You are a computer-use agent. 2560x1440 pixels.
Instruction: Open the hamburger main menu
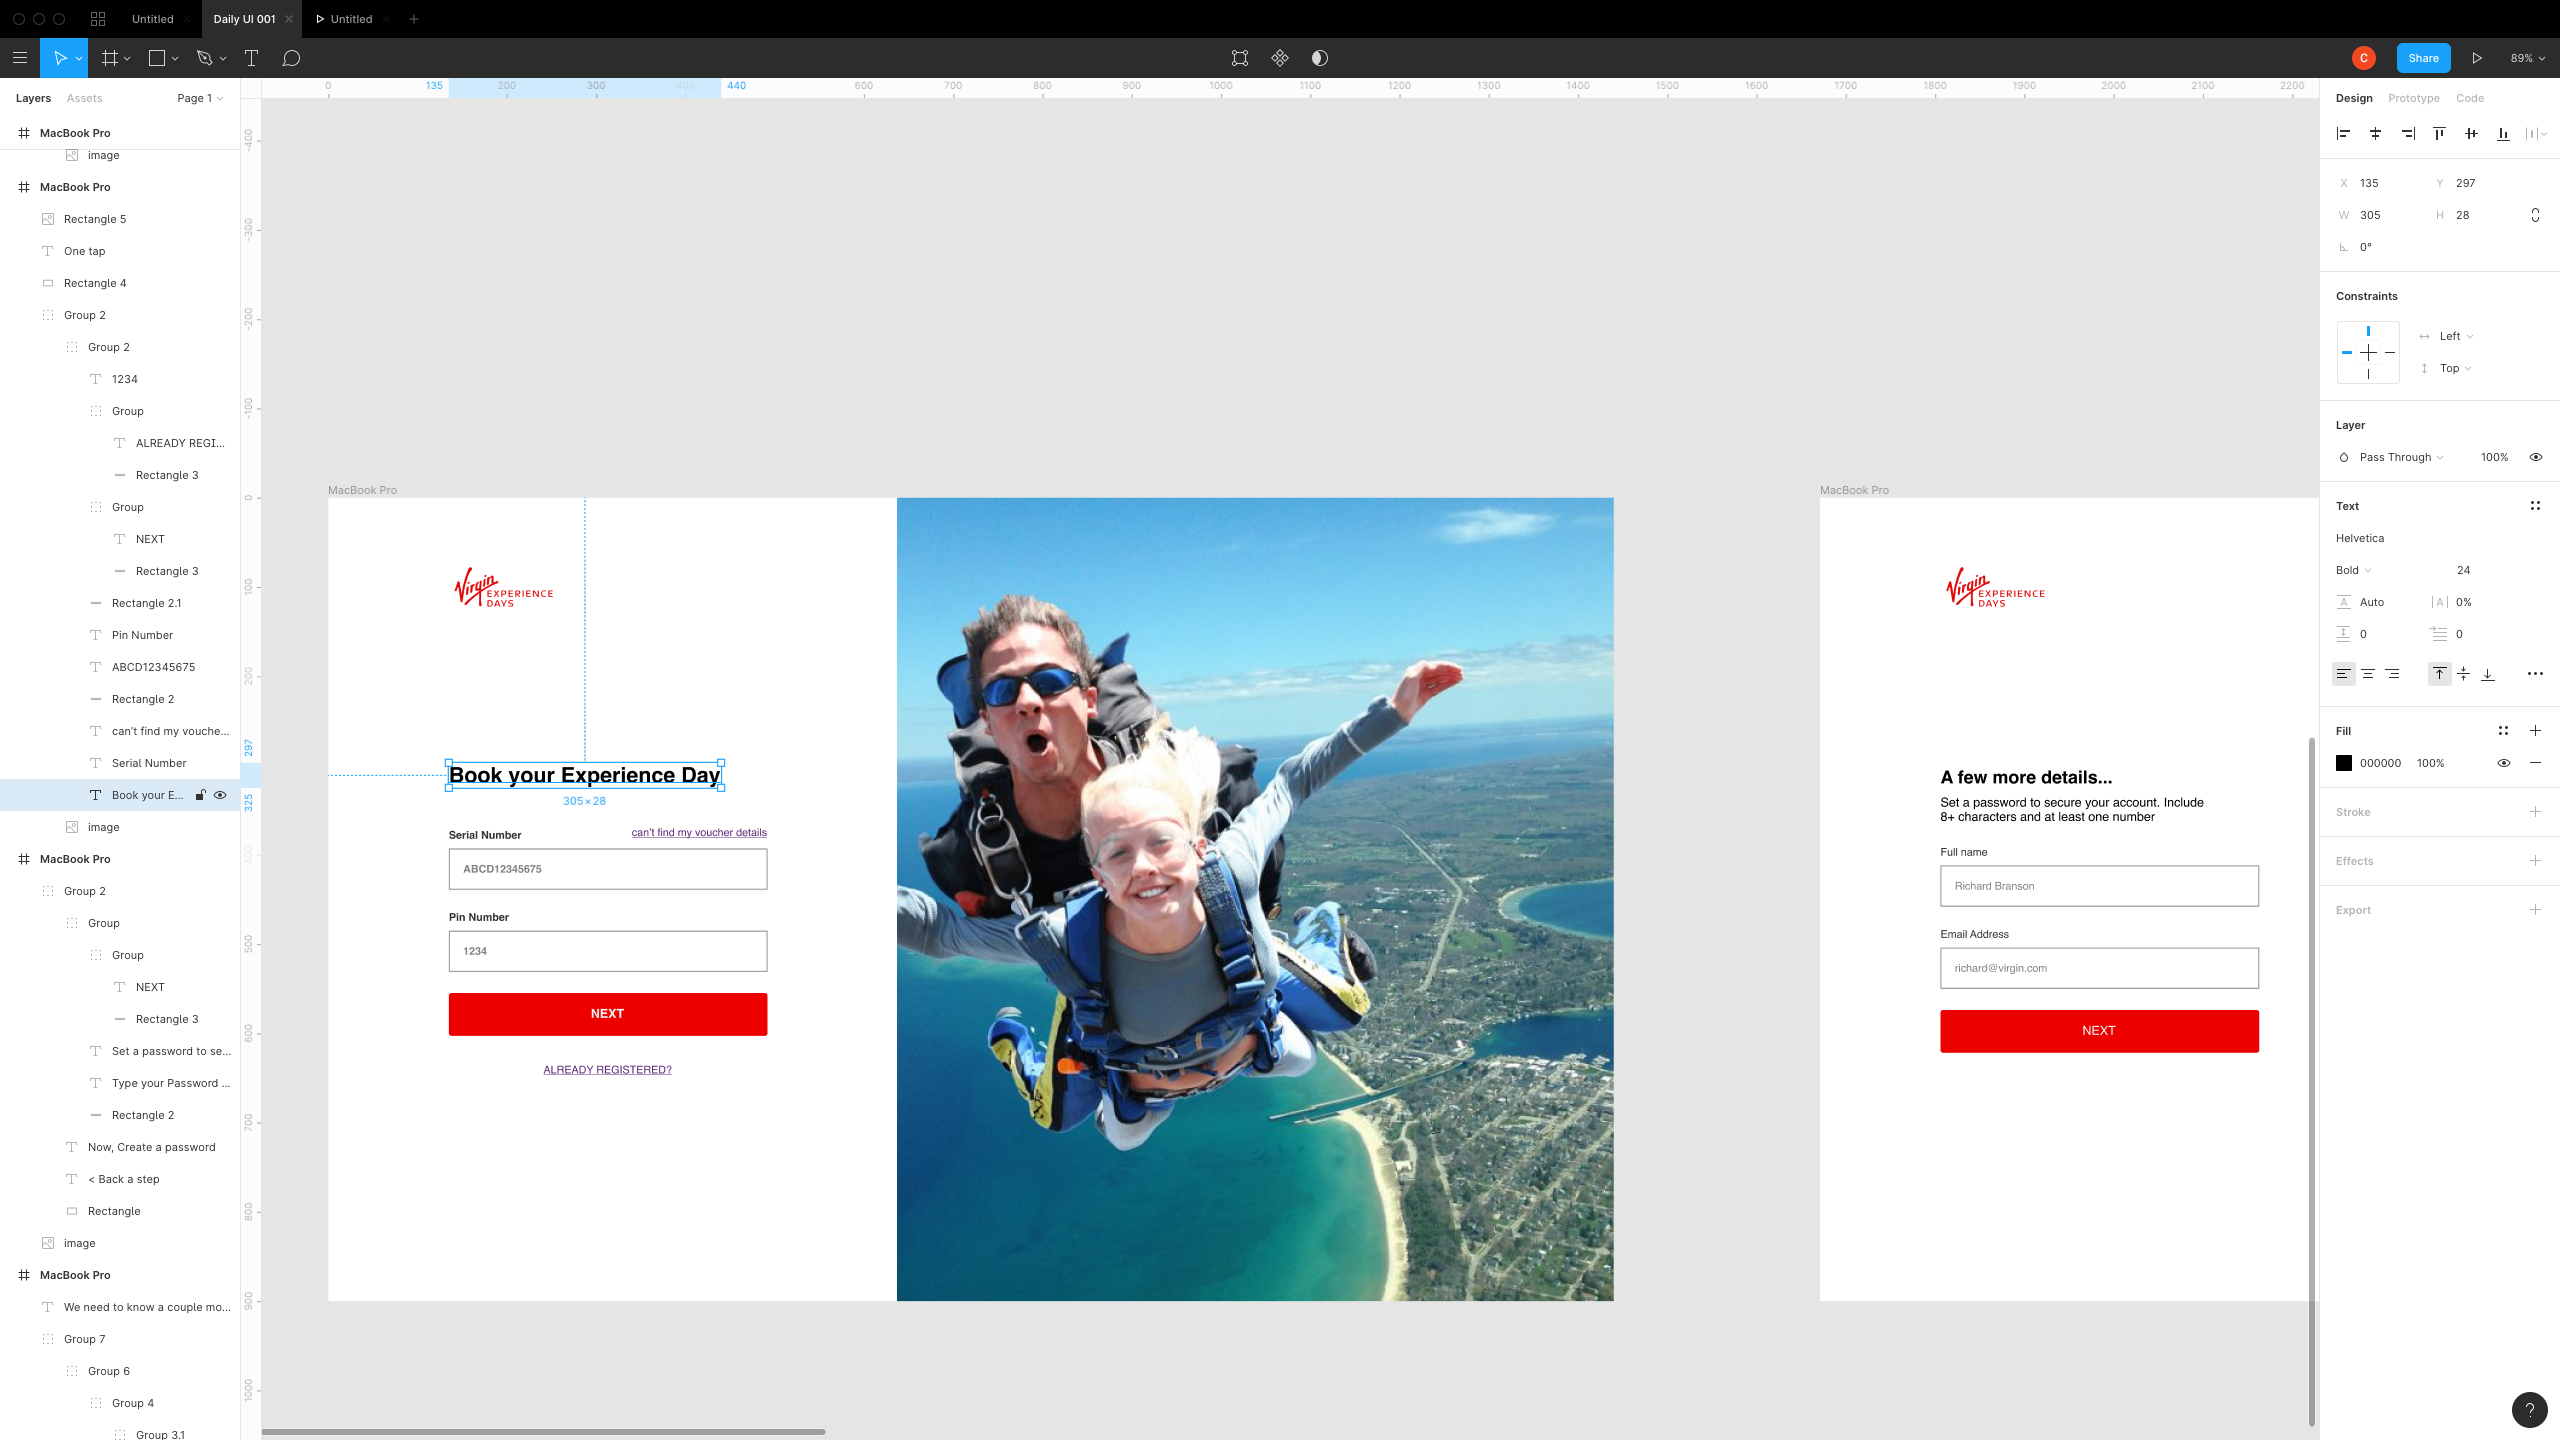(19, 58)
